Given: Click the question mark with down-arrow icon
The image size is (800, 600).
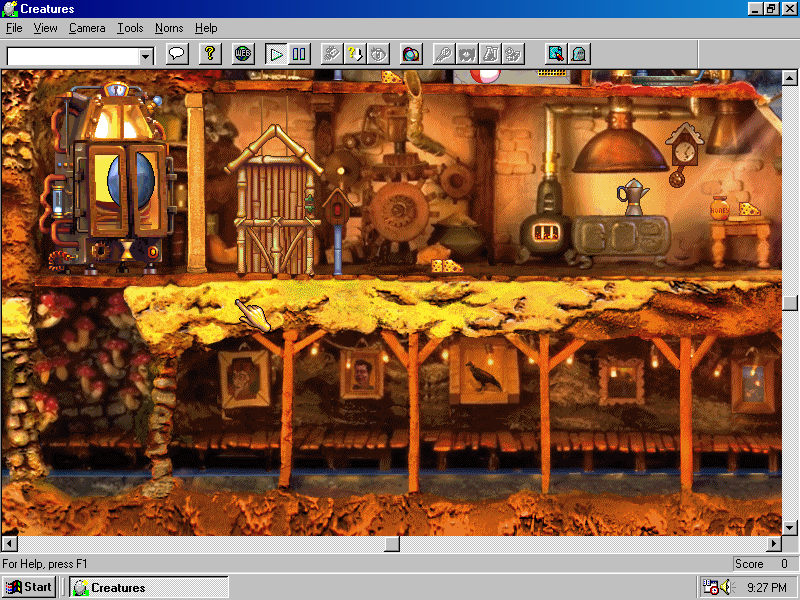Looking at the screenshot, I should [355, 54].
